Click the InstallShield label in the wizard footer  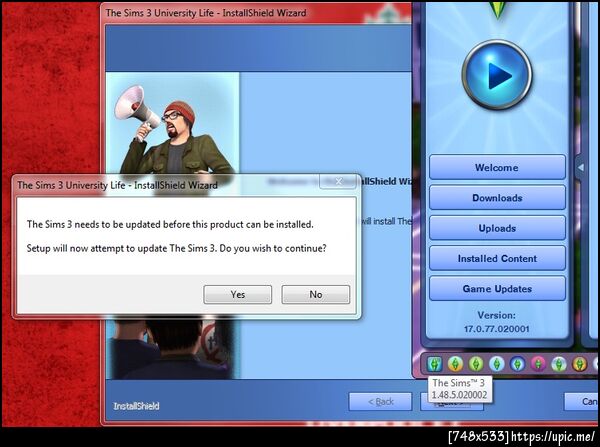[x=136, y=406]
